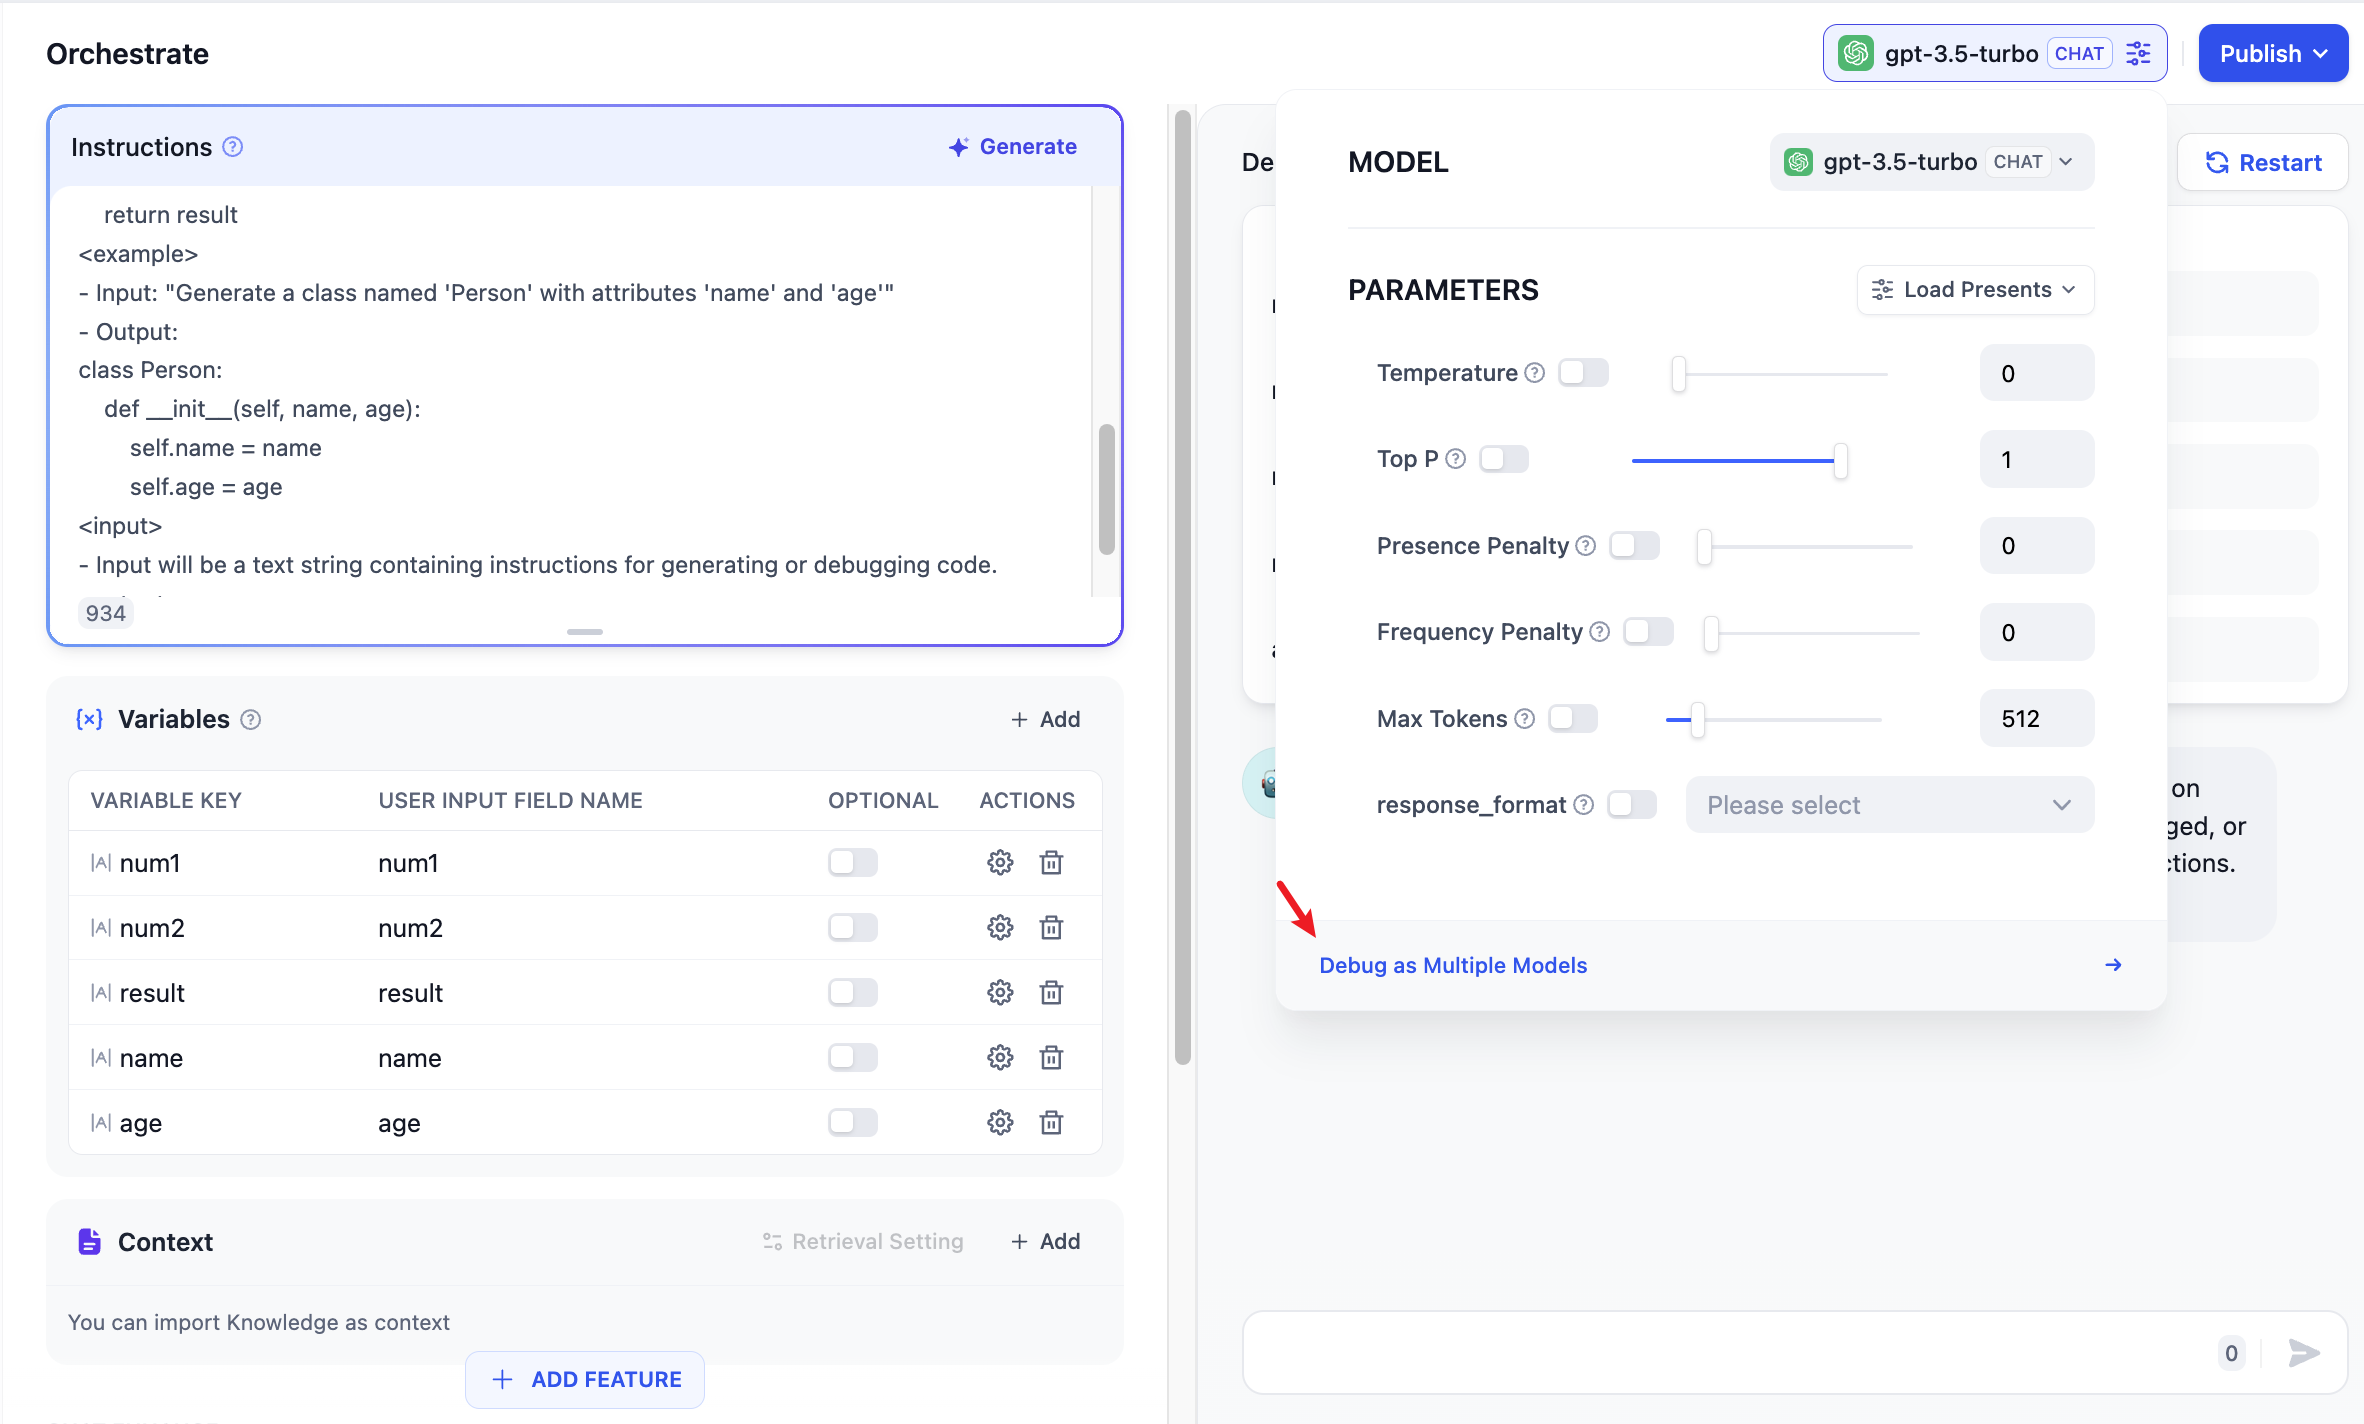The height and width of the screenshot is (1424, 2364).
Task: Click the Temperature help icon
Action: pos(1535,373)
